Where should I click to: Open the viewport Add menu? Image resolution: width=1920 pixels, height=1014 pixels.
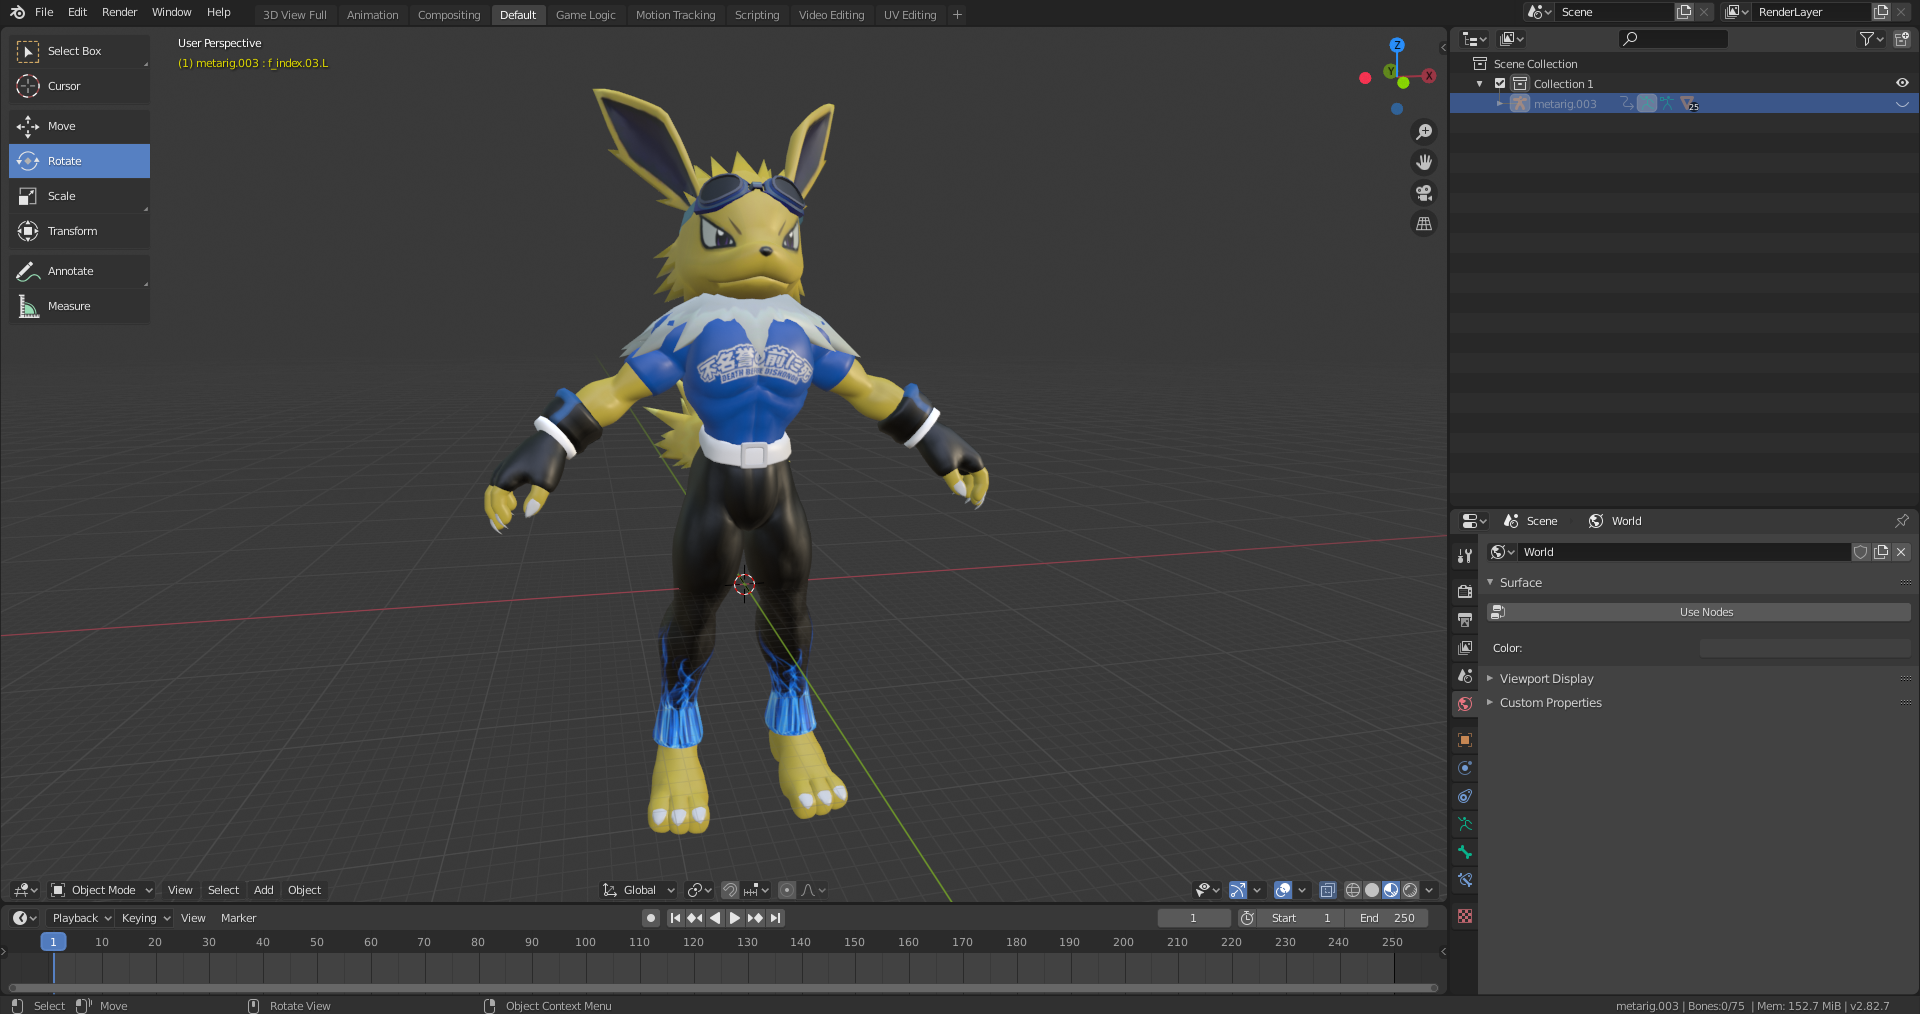tap(263, 890)
